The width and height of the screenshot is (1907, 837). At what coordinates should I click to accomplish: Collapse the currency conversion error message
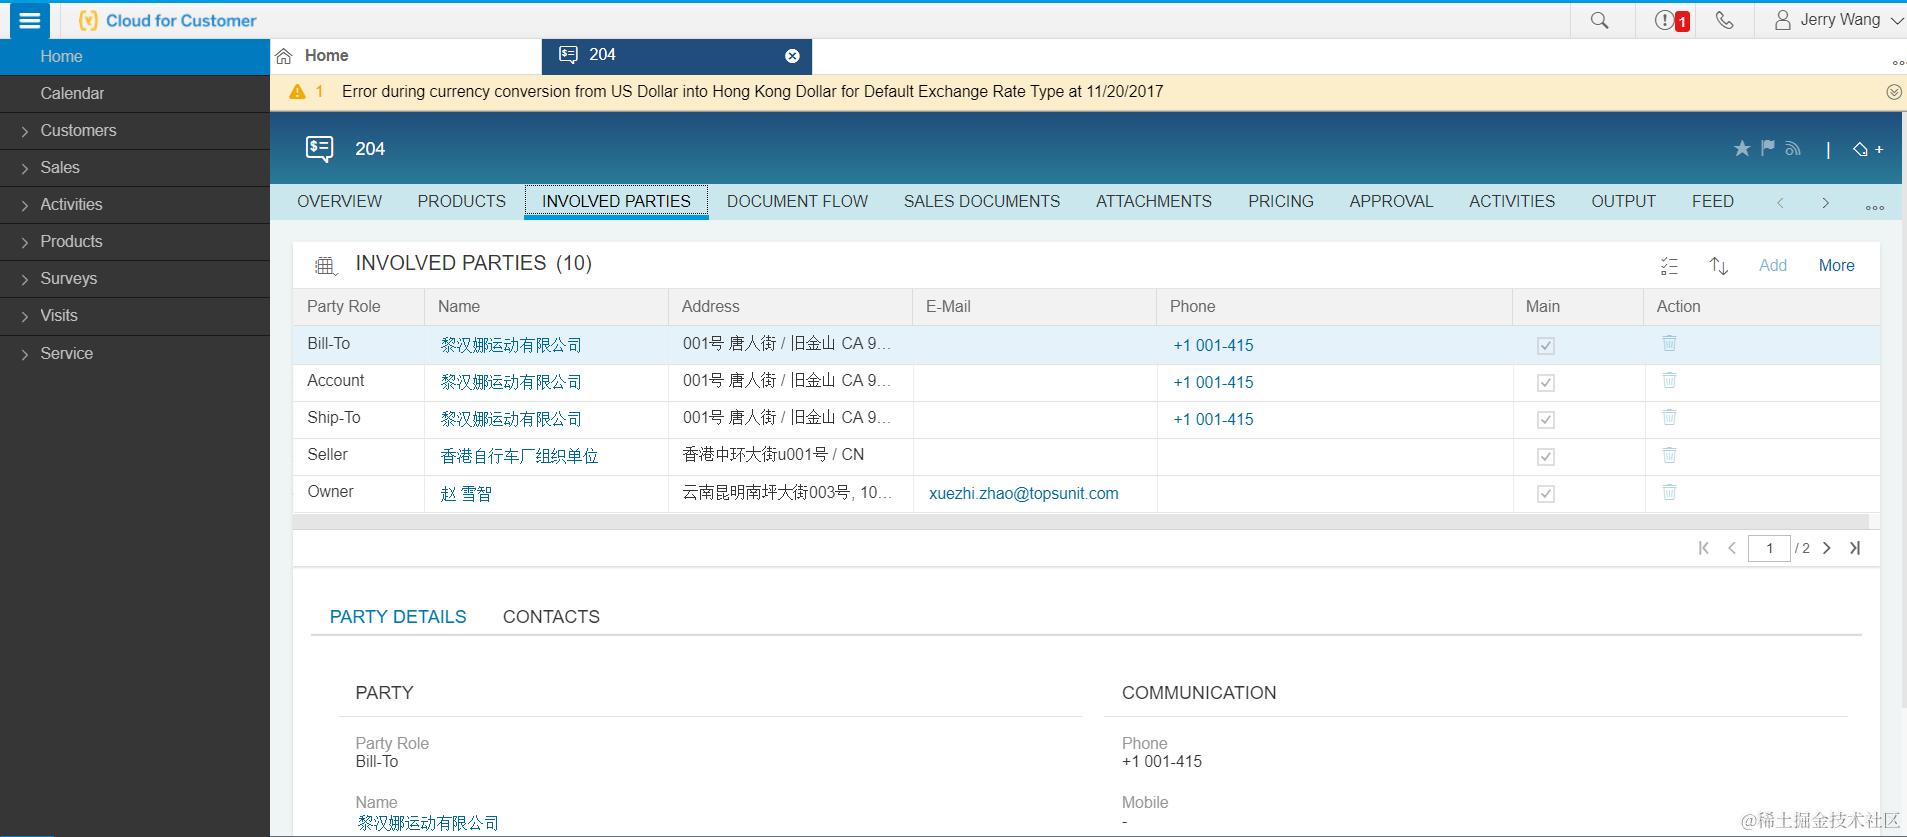click(1893, 92)
